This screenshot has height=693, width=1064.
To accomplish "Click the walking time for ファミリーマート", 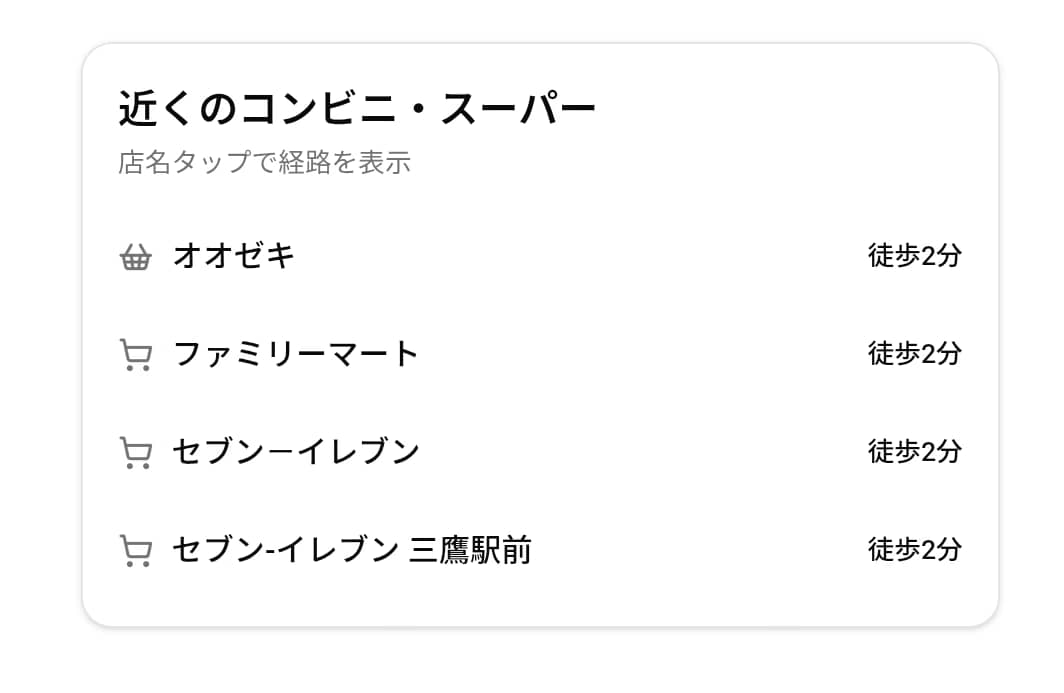I will [914, 353].
